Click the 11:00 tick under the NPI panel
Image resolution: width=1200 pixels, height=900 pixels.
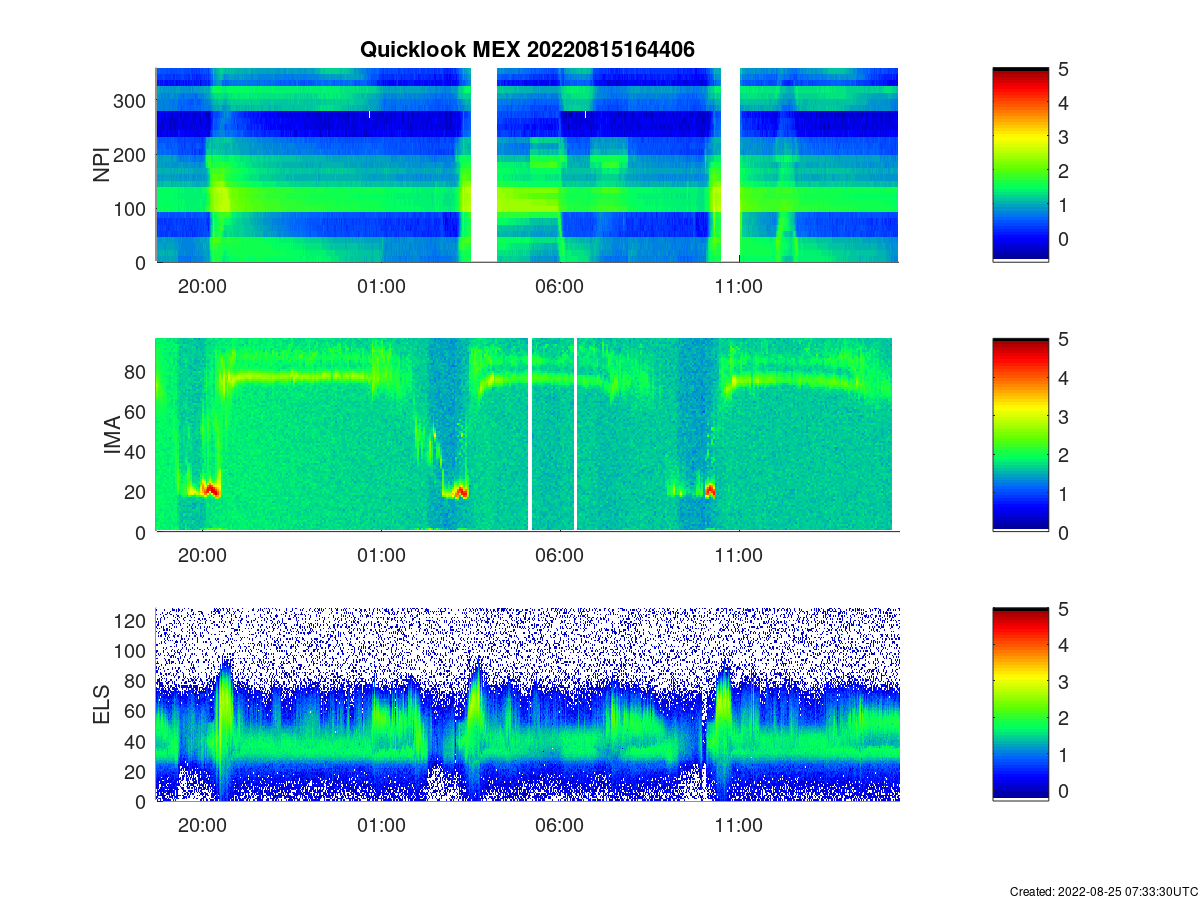click(x=739, y=286)
